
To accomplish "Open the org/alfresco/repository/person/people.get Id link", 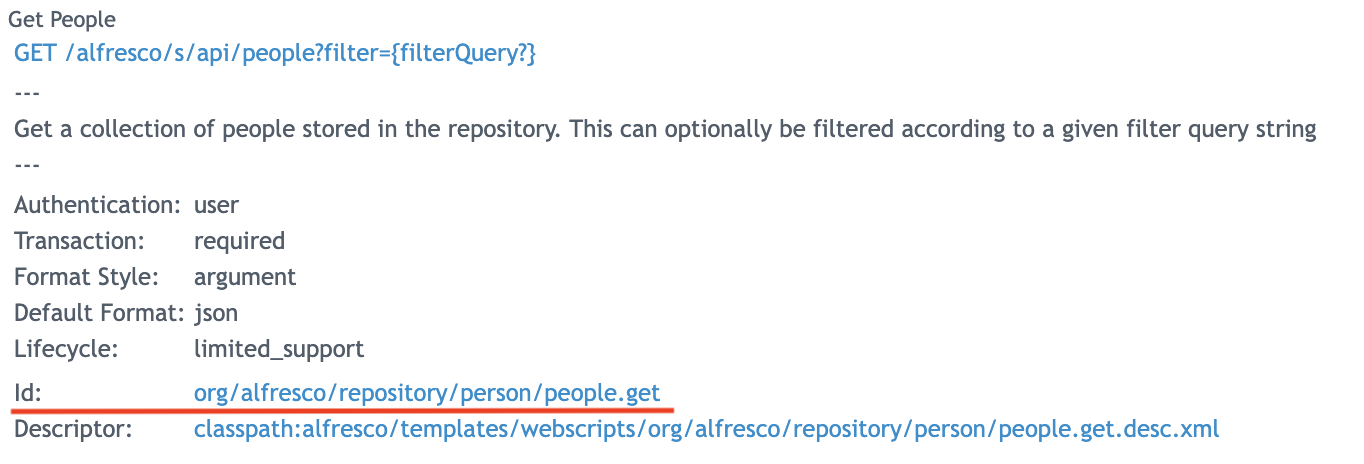I will point(427,393).
